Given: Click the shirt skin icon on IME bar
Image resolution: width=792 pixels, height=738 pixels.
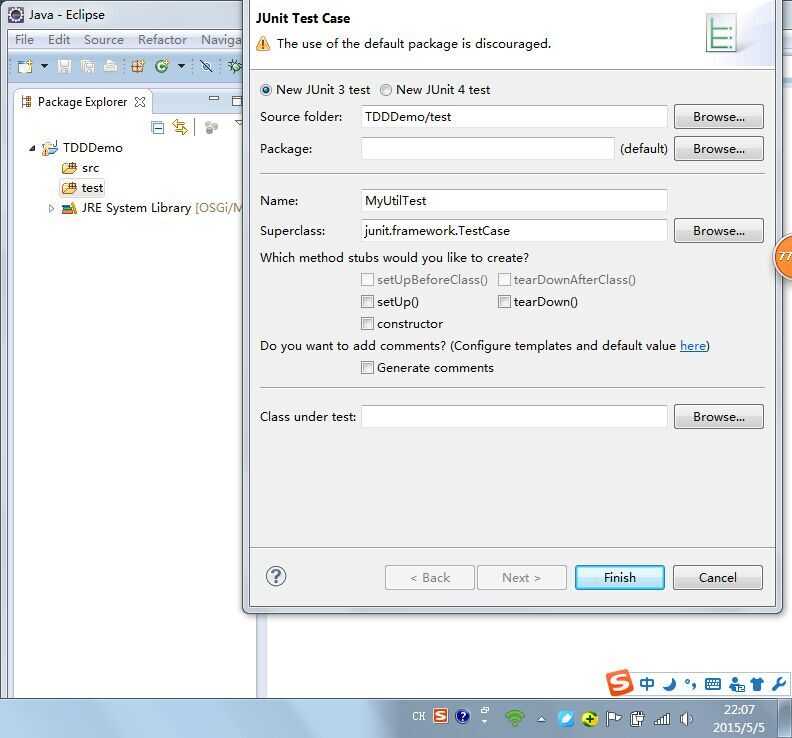Looking at the screenshot, I should (757, 685).
